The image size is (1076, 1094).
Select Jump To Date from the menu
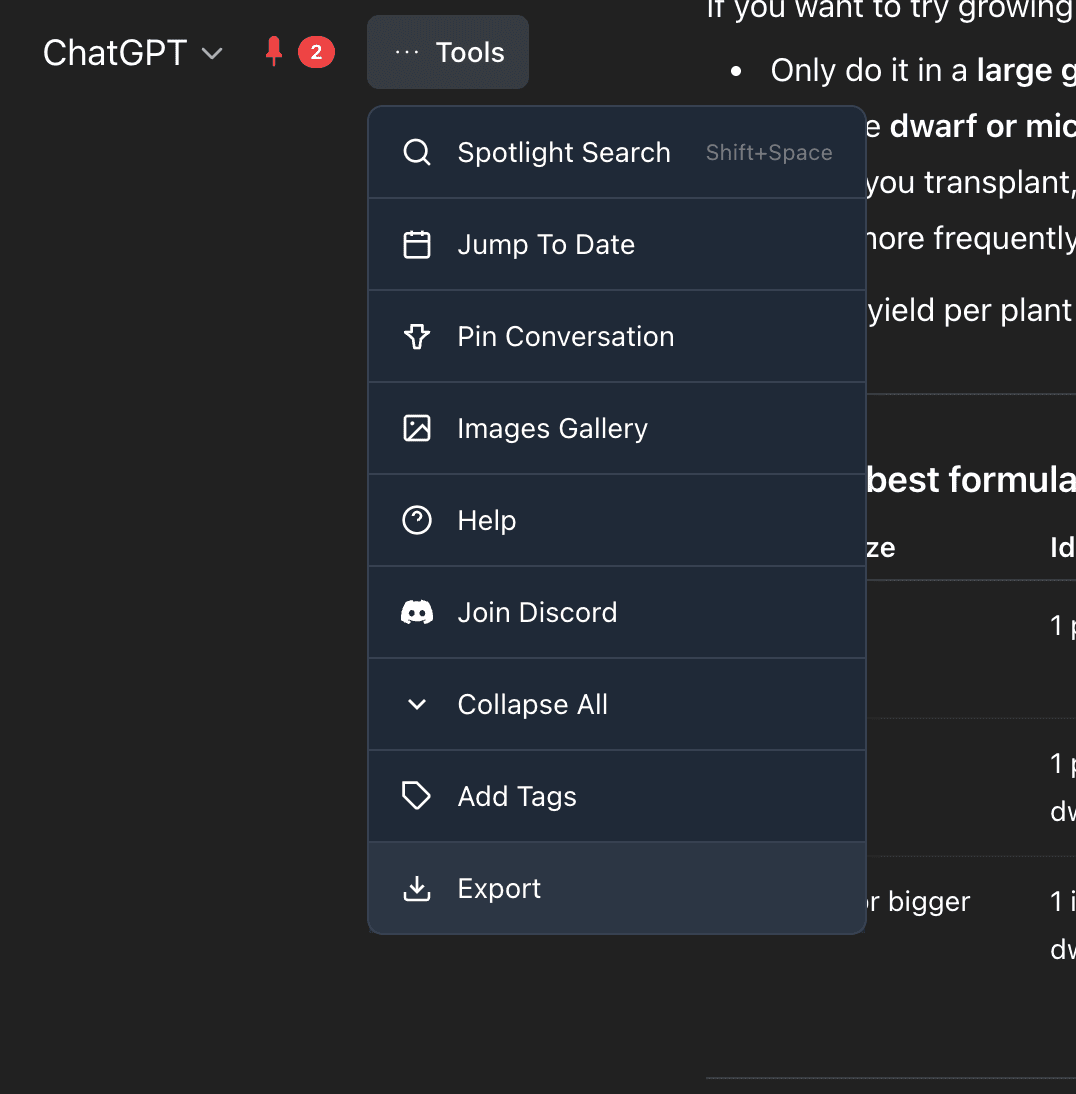(x=546, y=244)
